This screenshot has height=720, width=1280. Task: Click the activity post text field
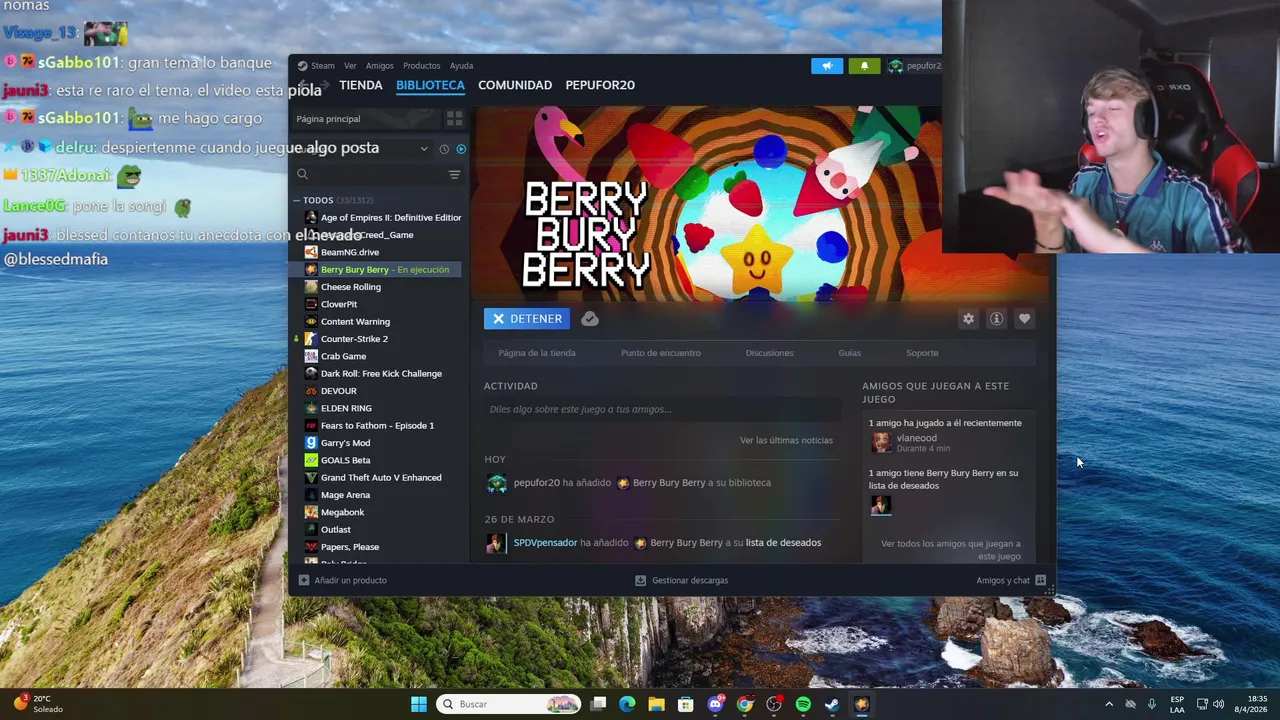(662, 409)
